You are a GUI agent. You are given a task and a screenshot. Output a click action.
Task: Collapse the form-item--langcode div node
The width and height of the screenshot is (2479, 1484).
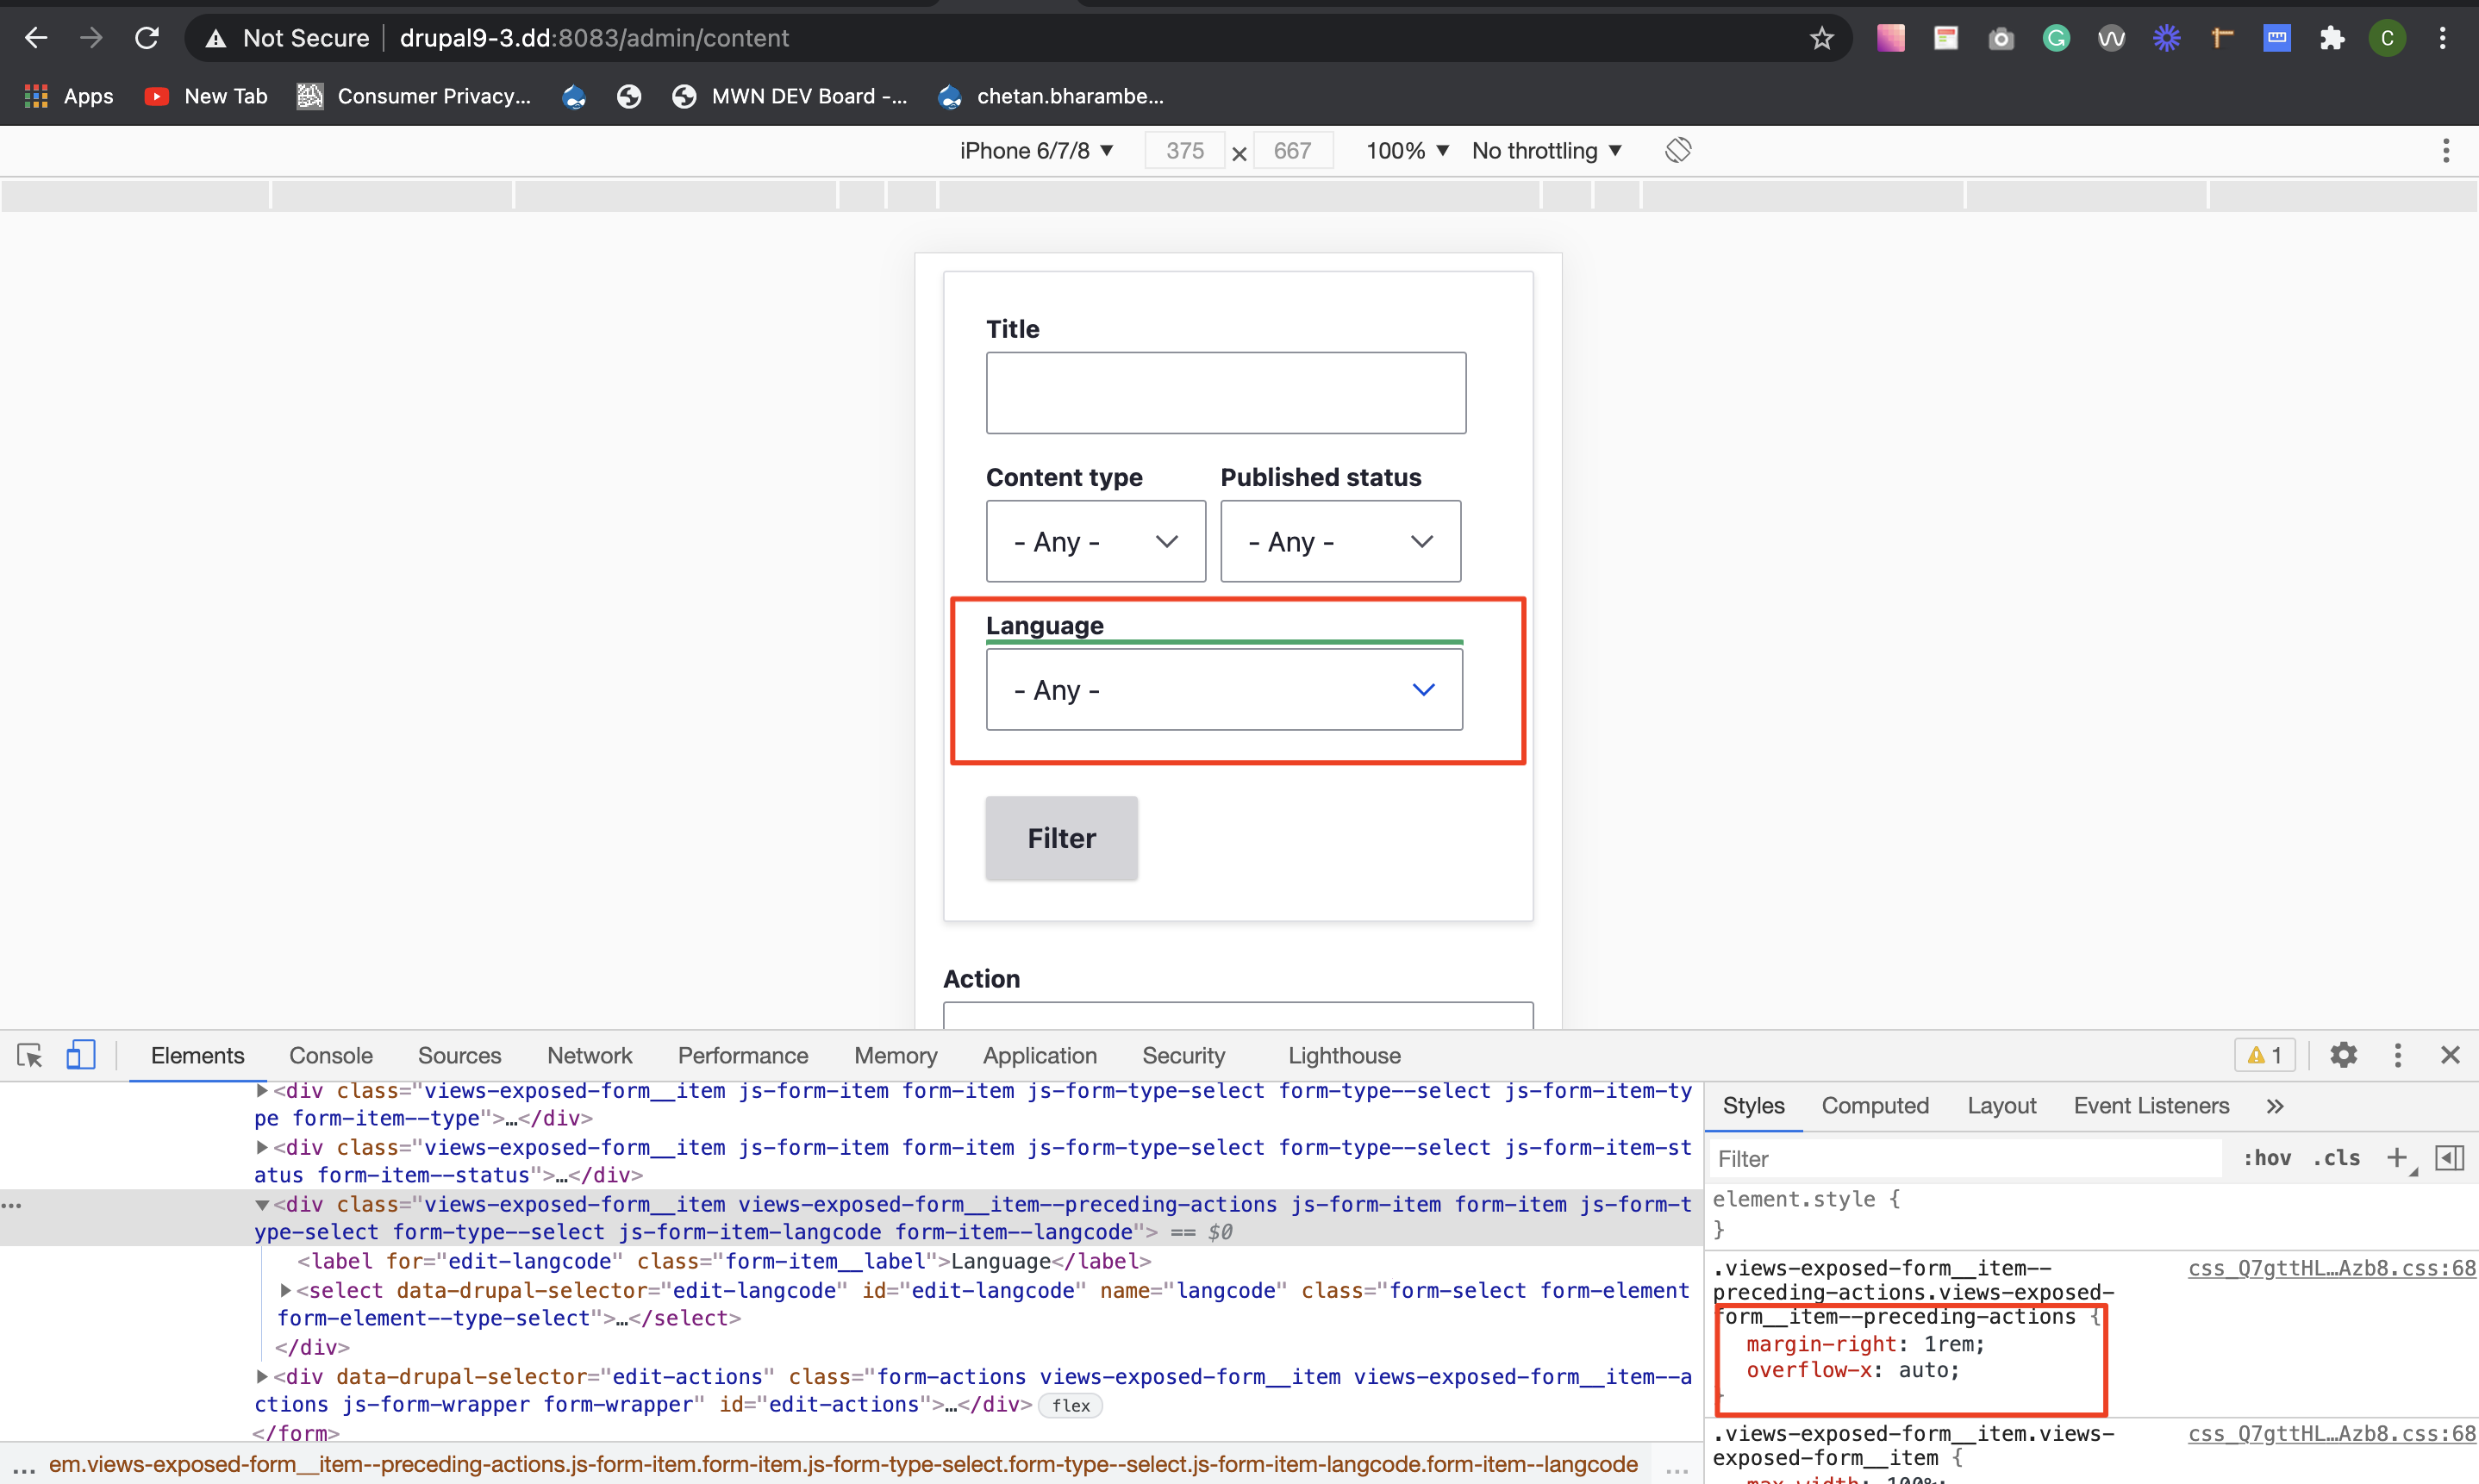coord(261,1204)
